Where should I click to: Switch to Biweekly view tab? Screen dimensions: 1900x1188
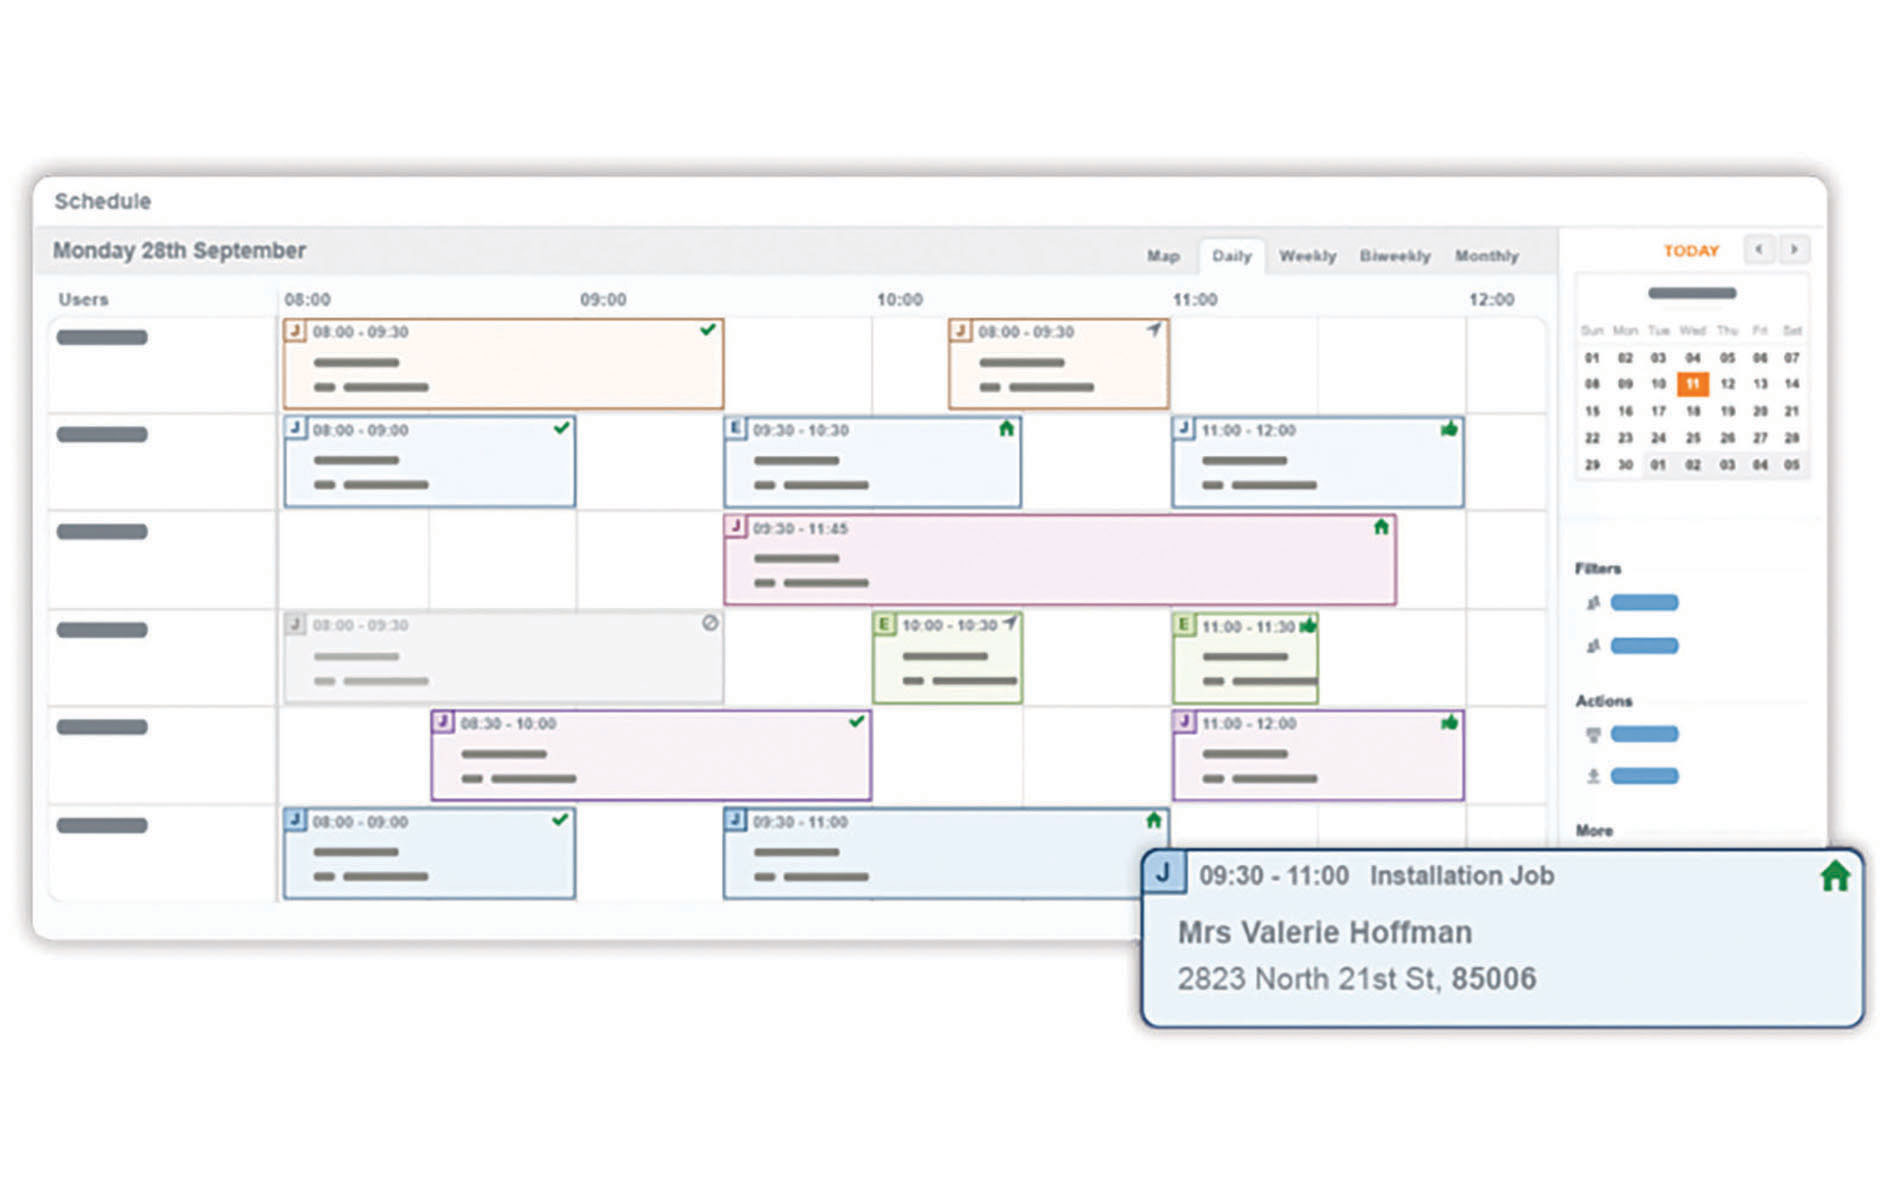(1394, 256)
